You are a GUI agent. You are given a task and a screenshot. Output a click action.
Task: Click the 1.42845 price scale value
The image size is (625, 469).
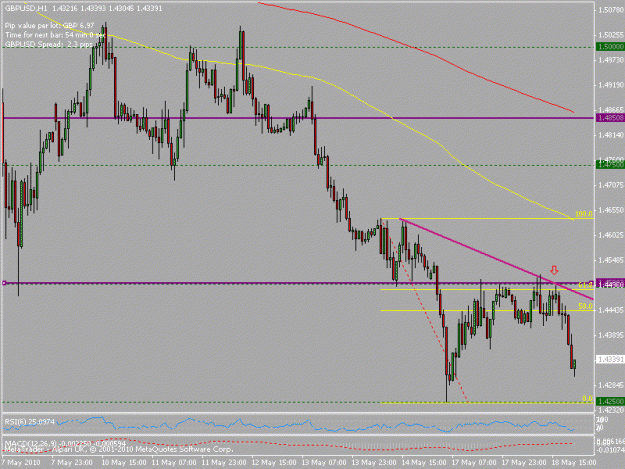point(611,385)
